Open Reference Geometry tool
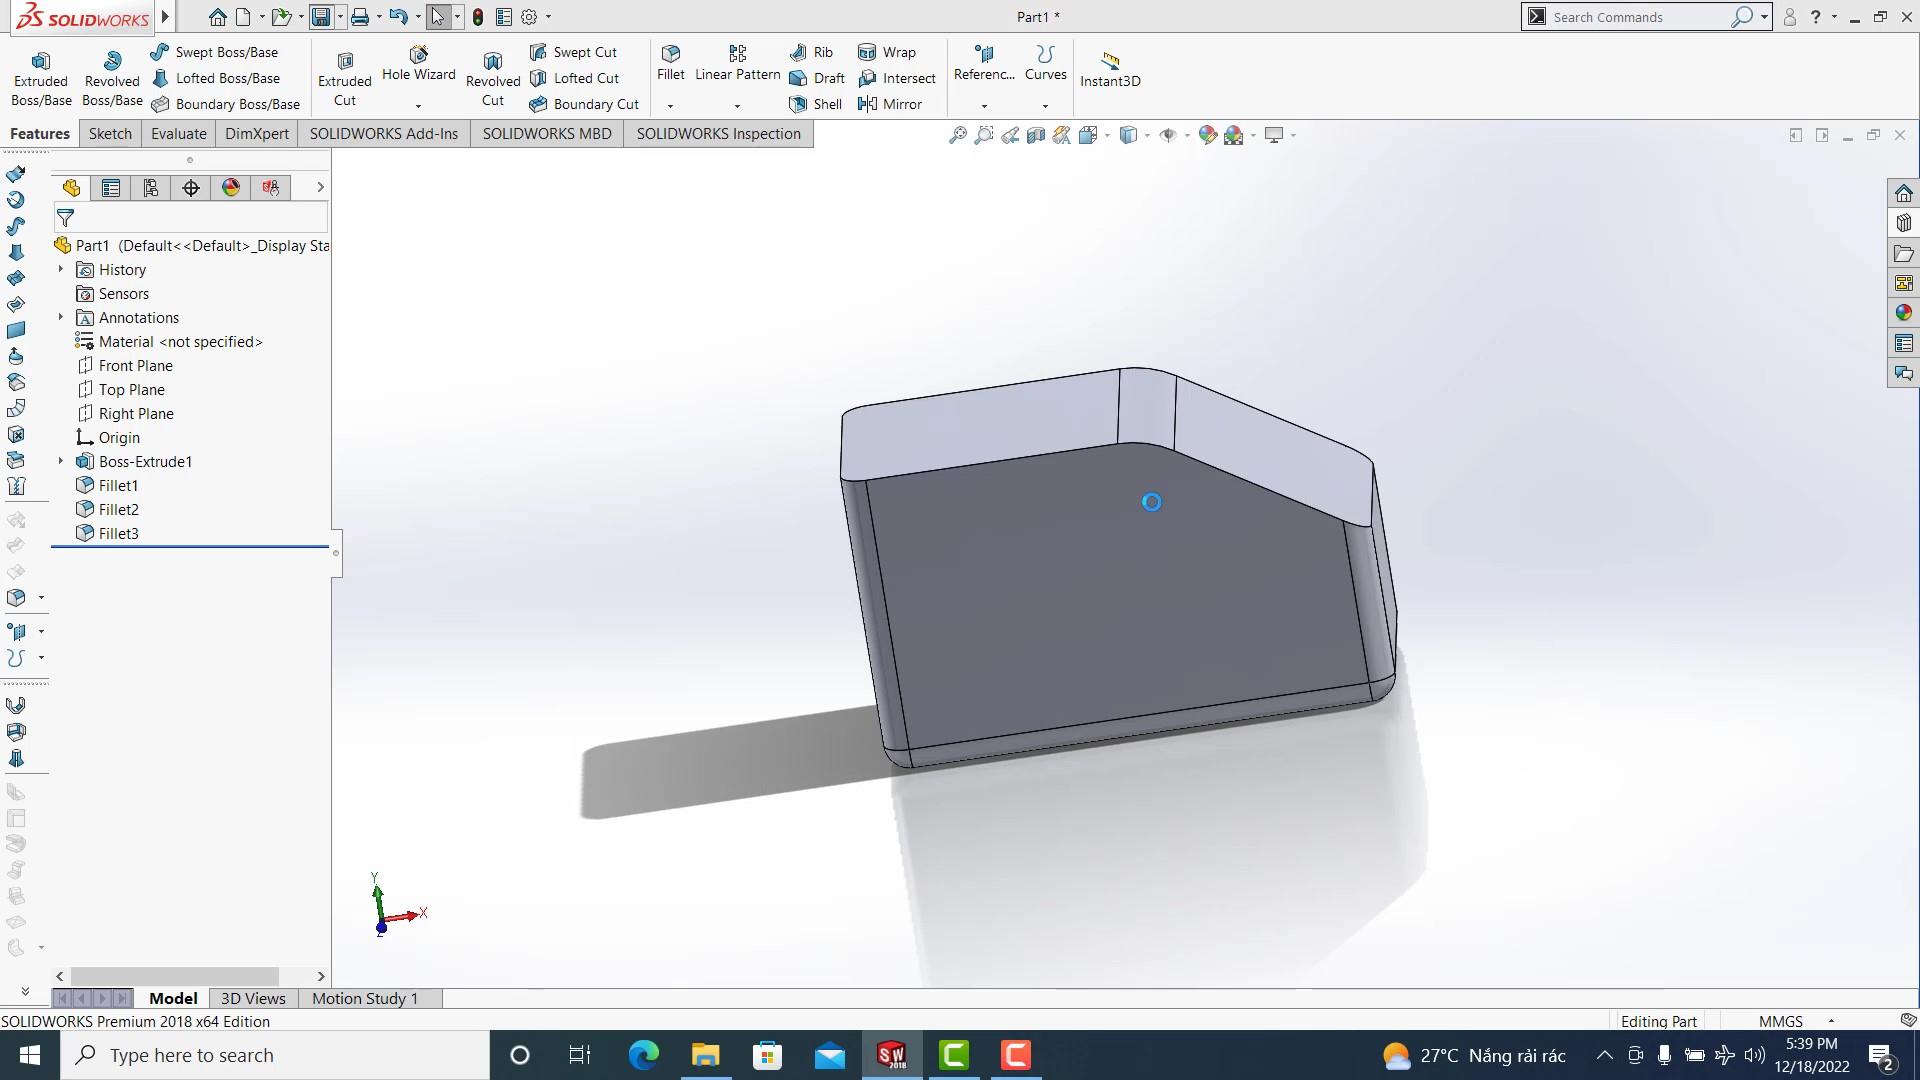 pos(984,63)
